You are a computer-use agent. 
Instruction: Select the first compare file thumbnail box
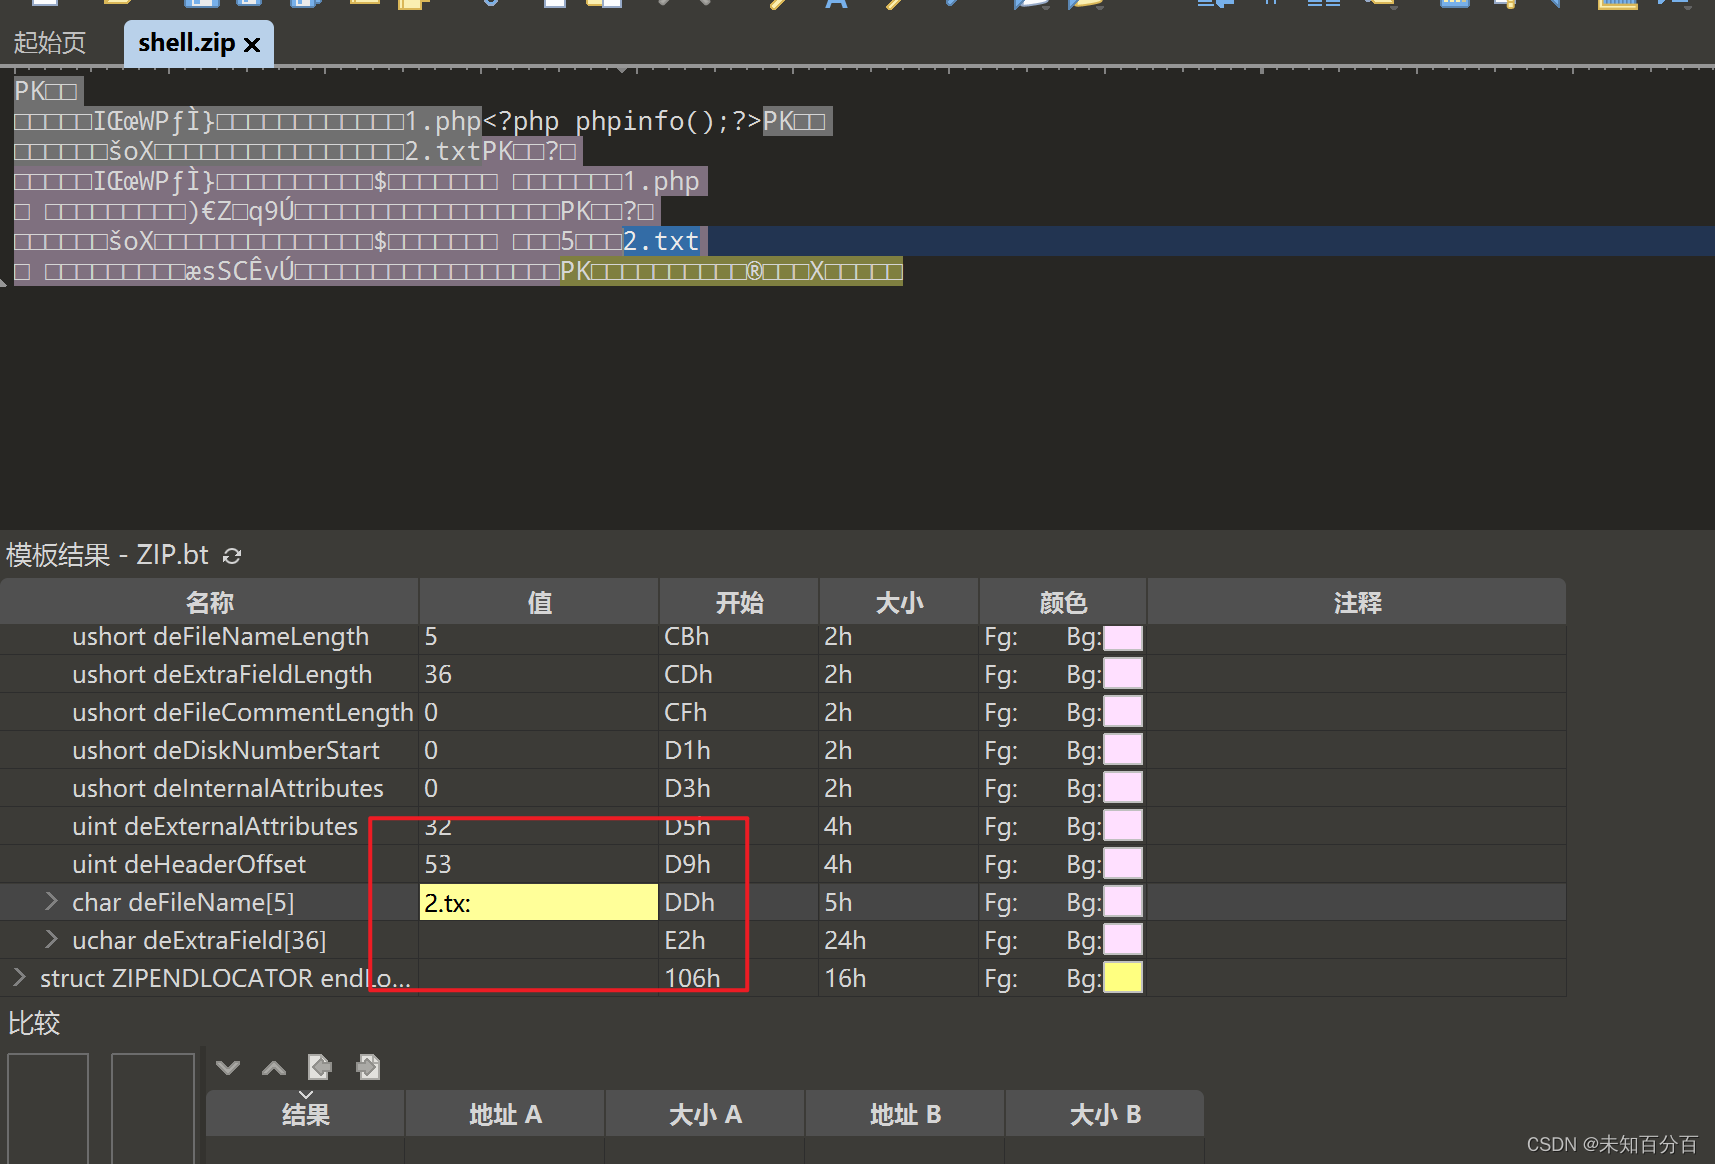click(48, 1108)
